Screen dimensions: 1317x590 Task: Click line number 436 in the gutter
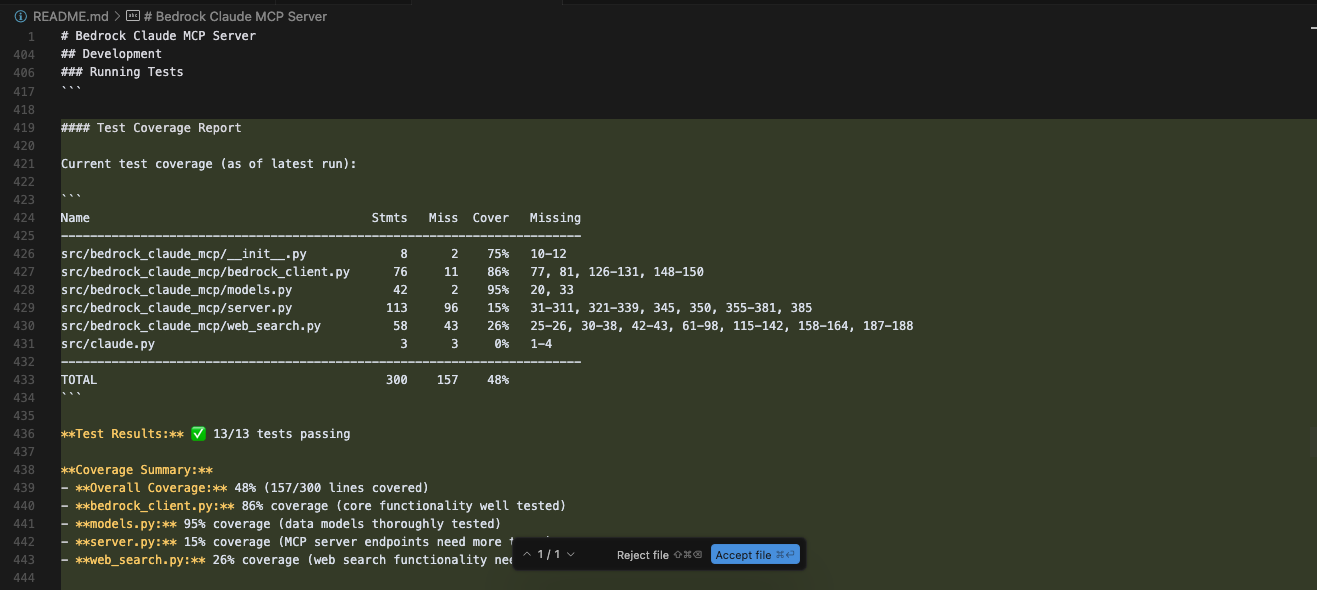coord(24,434)
